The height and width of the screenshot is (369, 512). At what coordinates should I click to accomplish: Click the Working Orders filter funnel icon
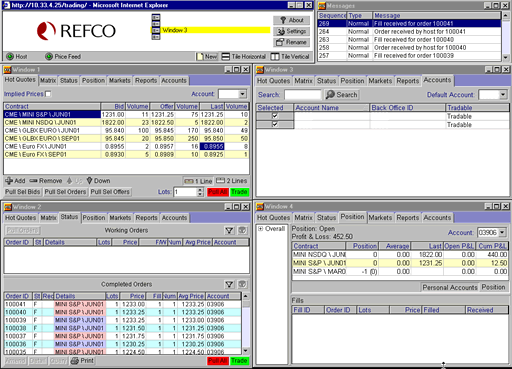229,230
